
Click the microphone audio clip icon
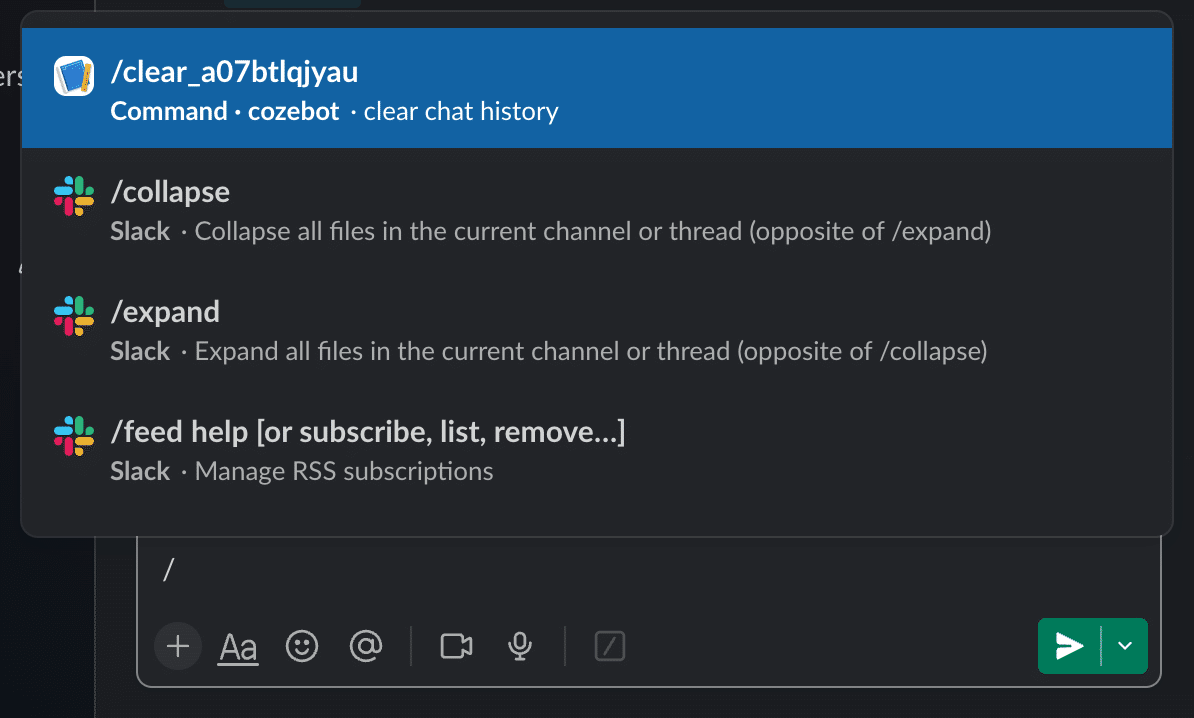pos(519,646)
